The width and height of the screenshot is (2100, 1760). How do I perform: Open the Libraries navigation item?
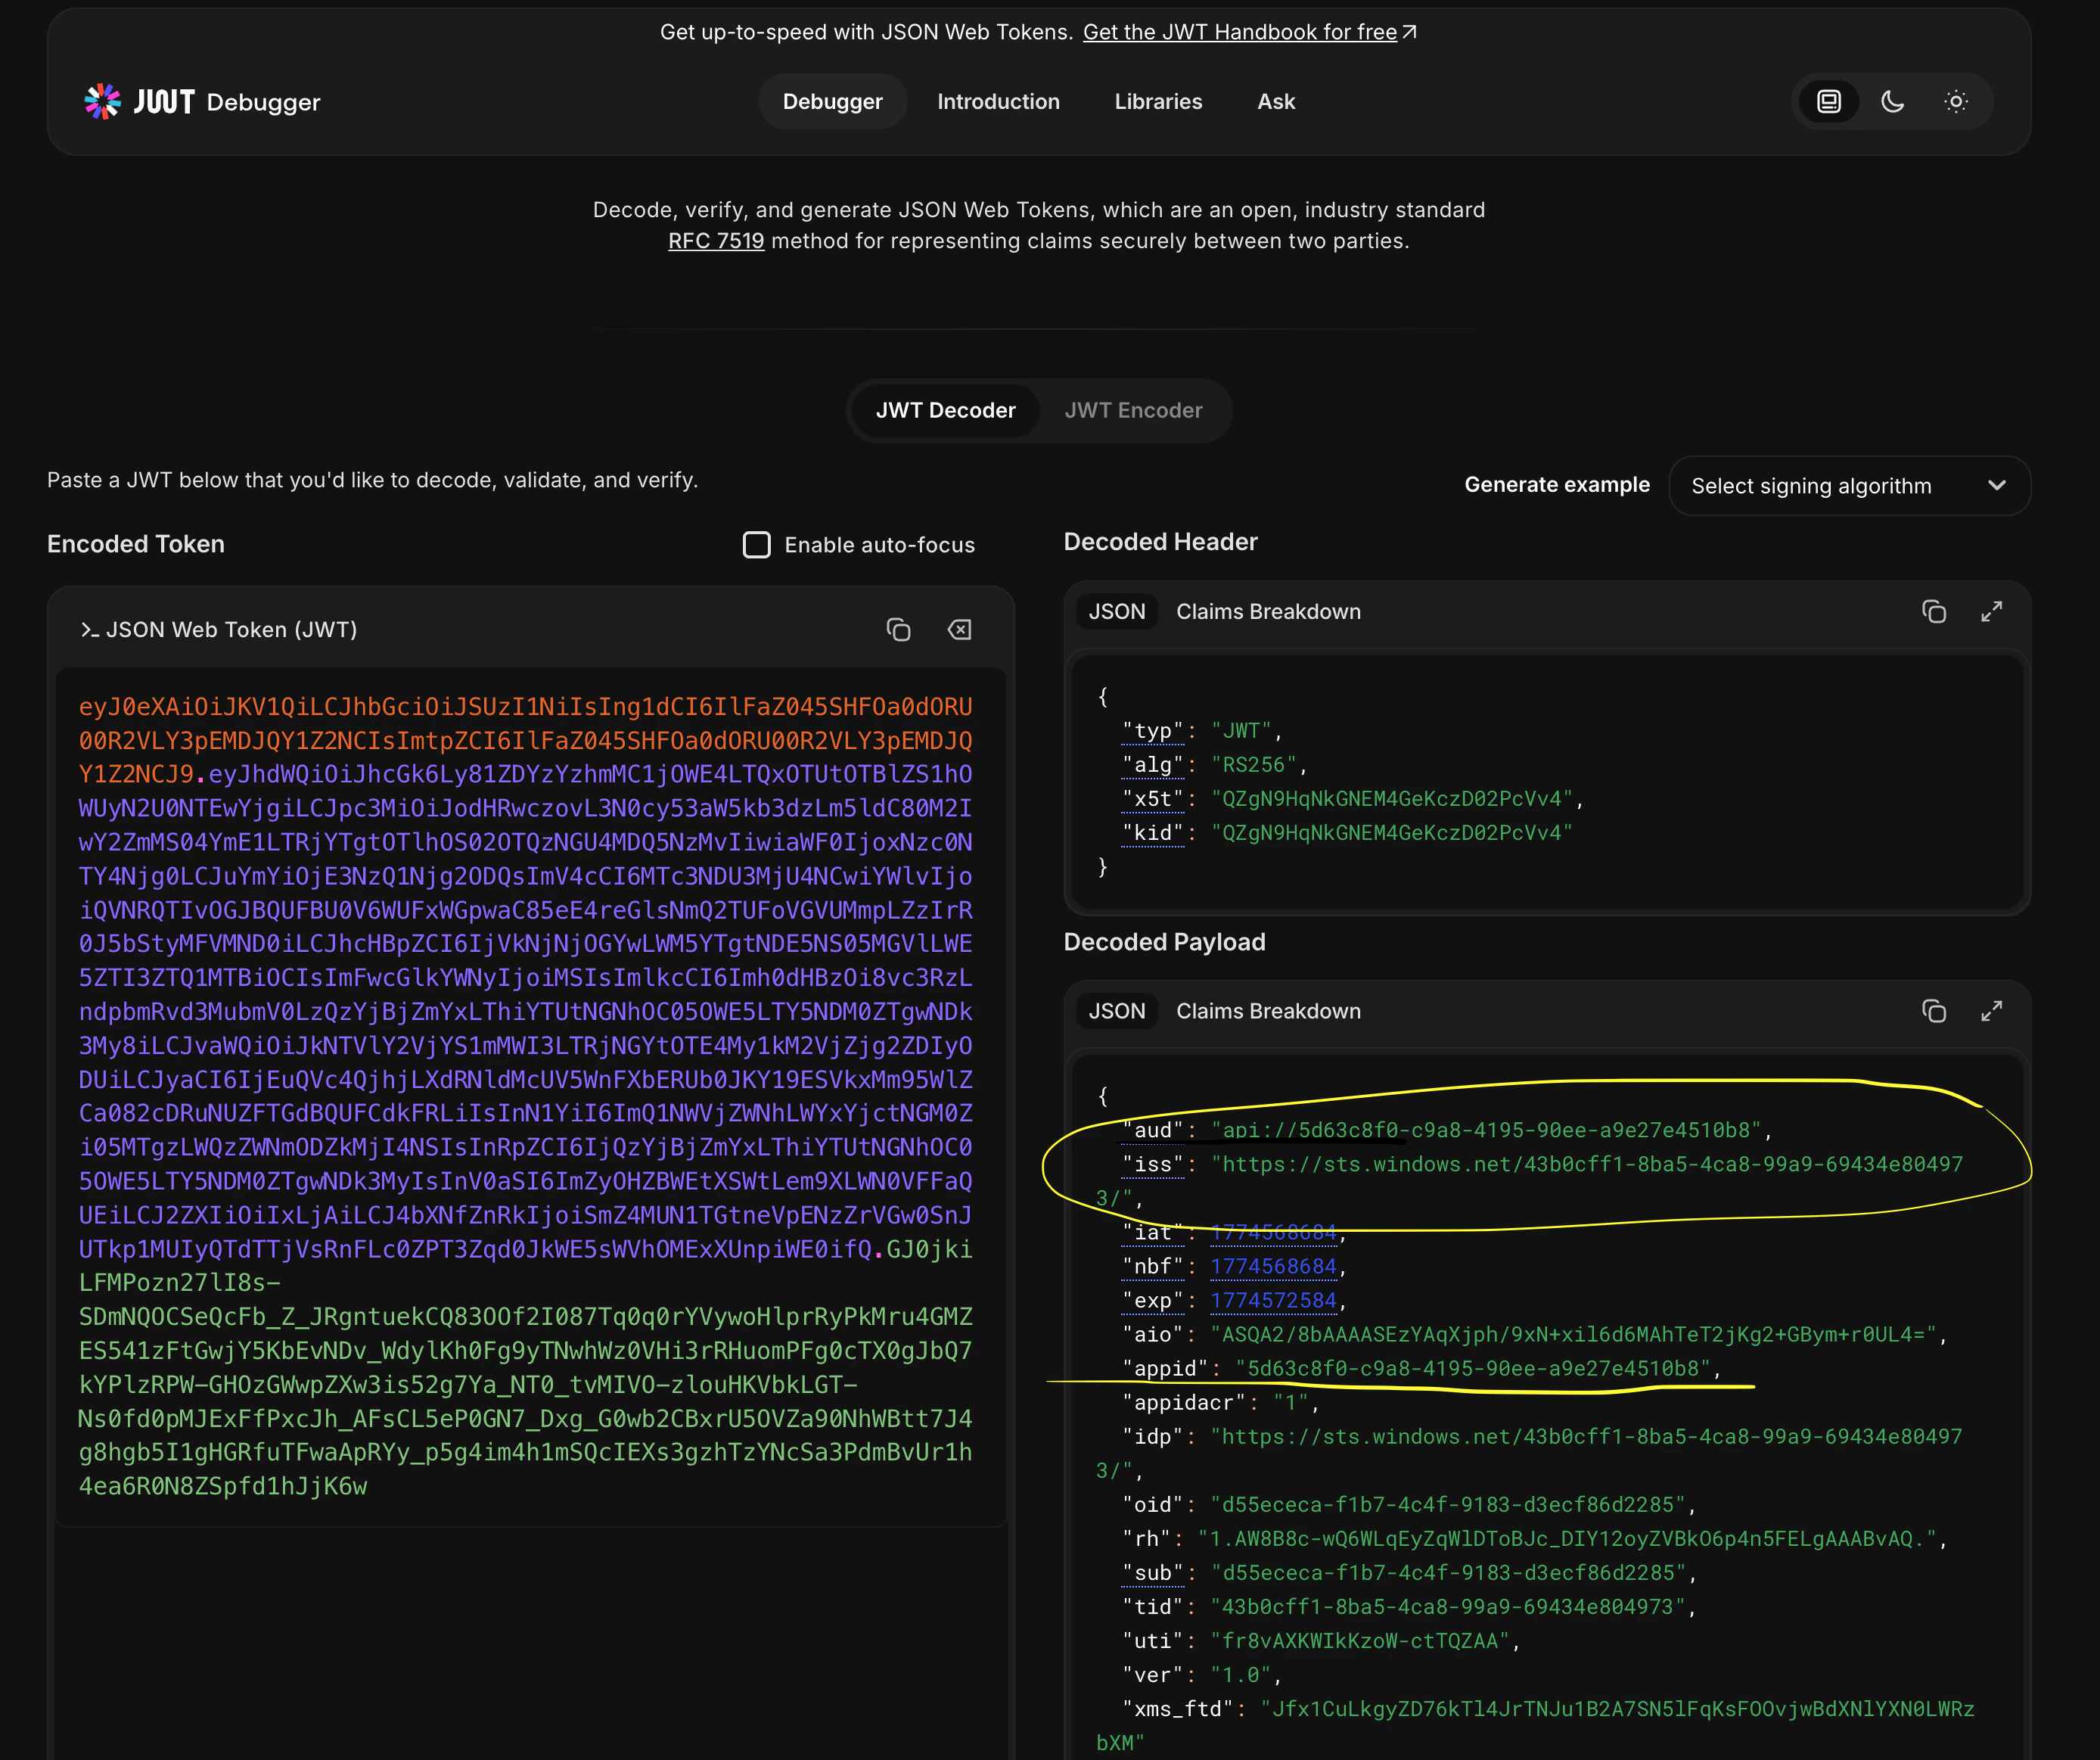pos(1158,101)
